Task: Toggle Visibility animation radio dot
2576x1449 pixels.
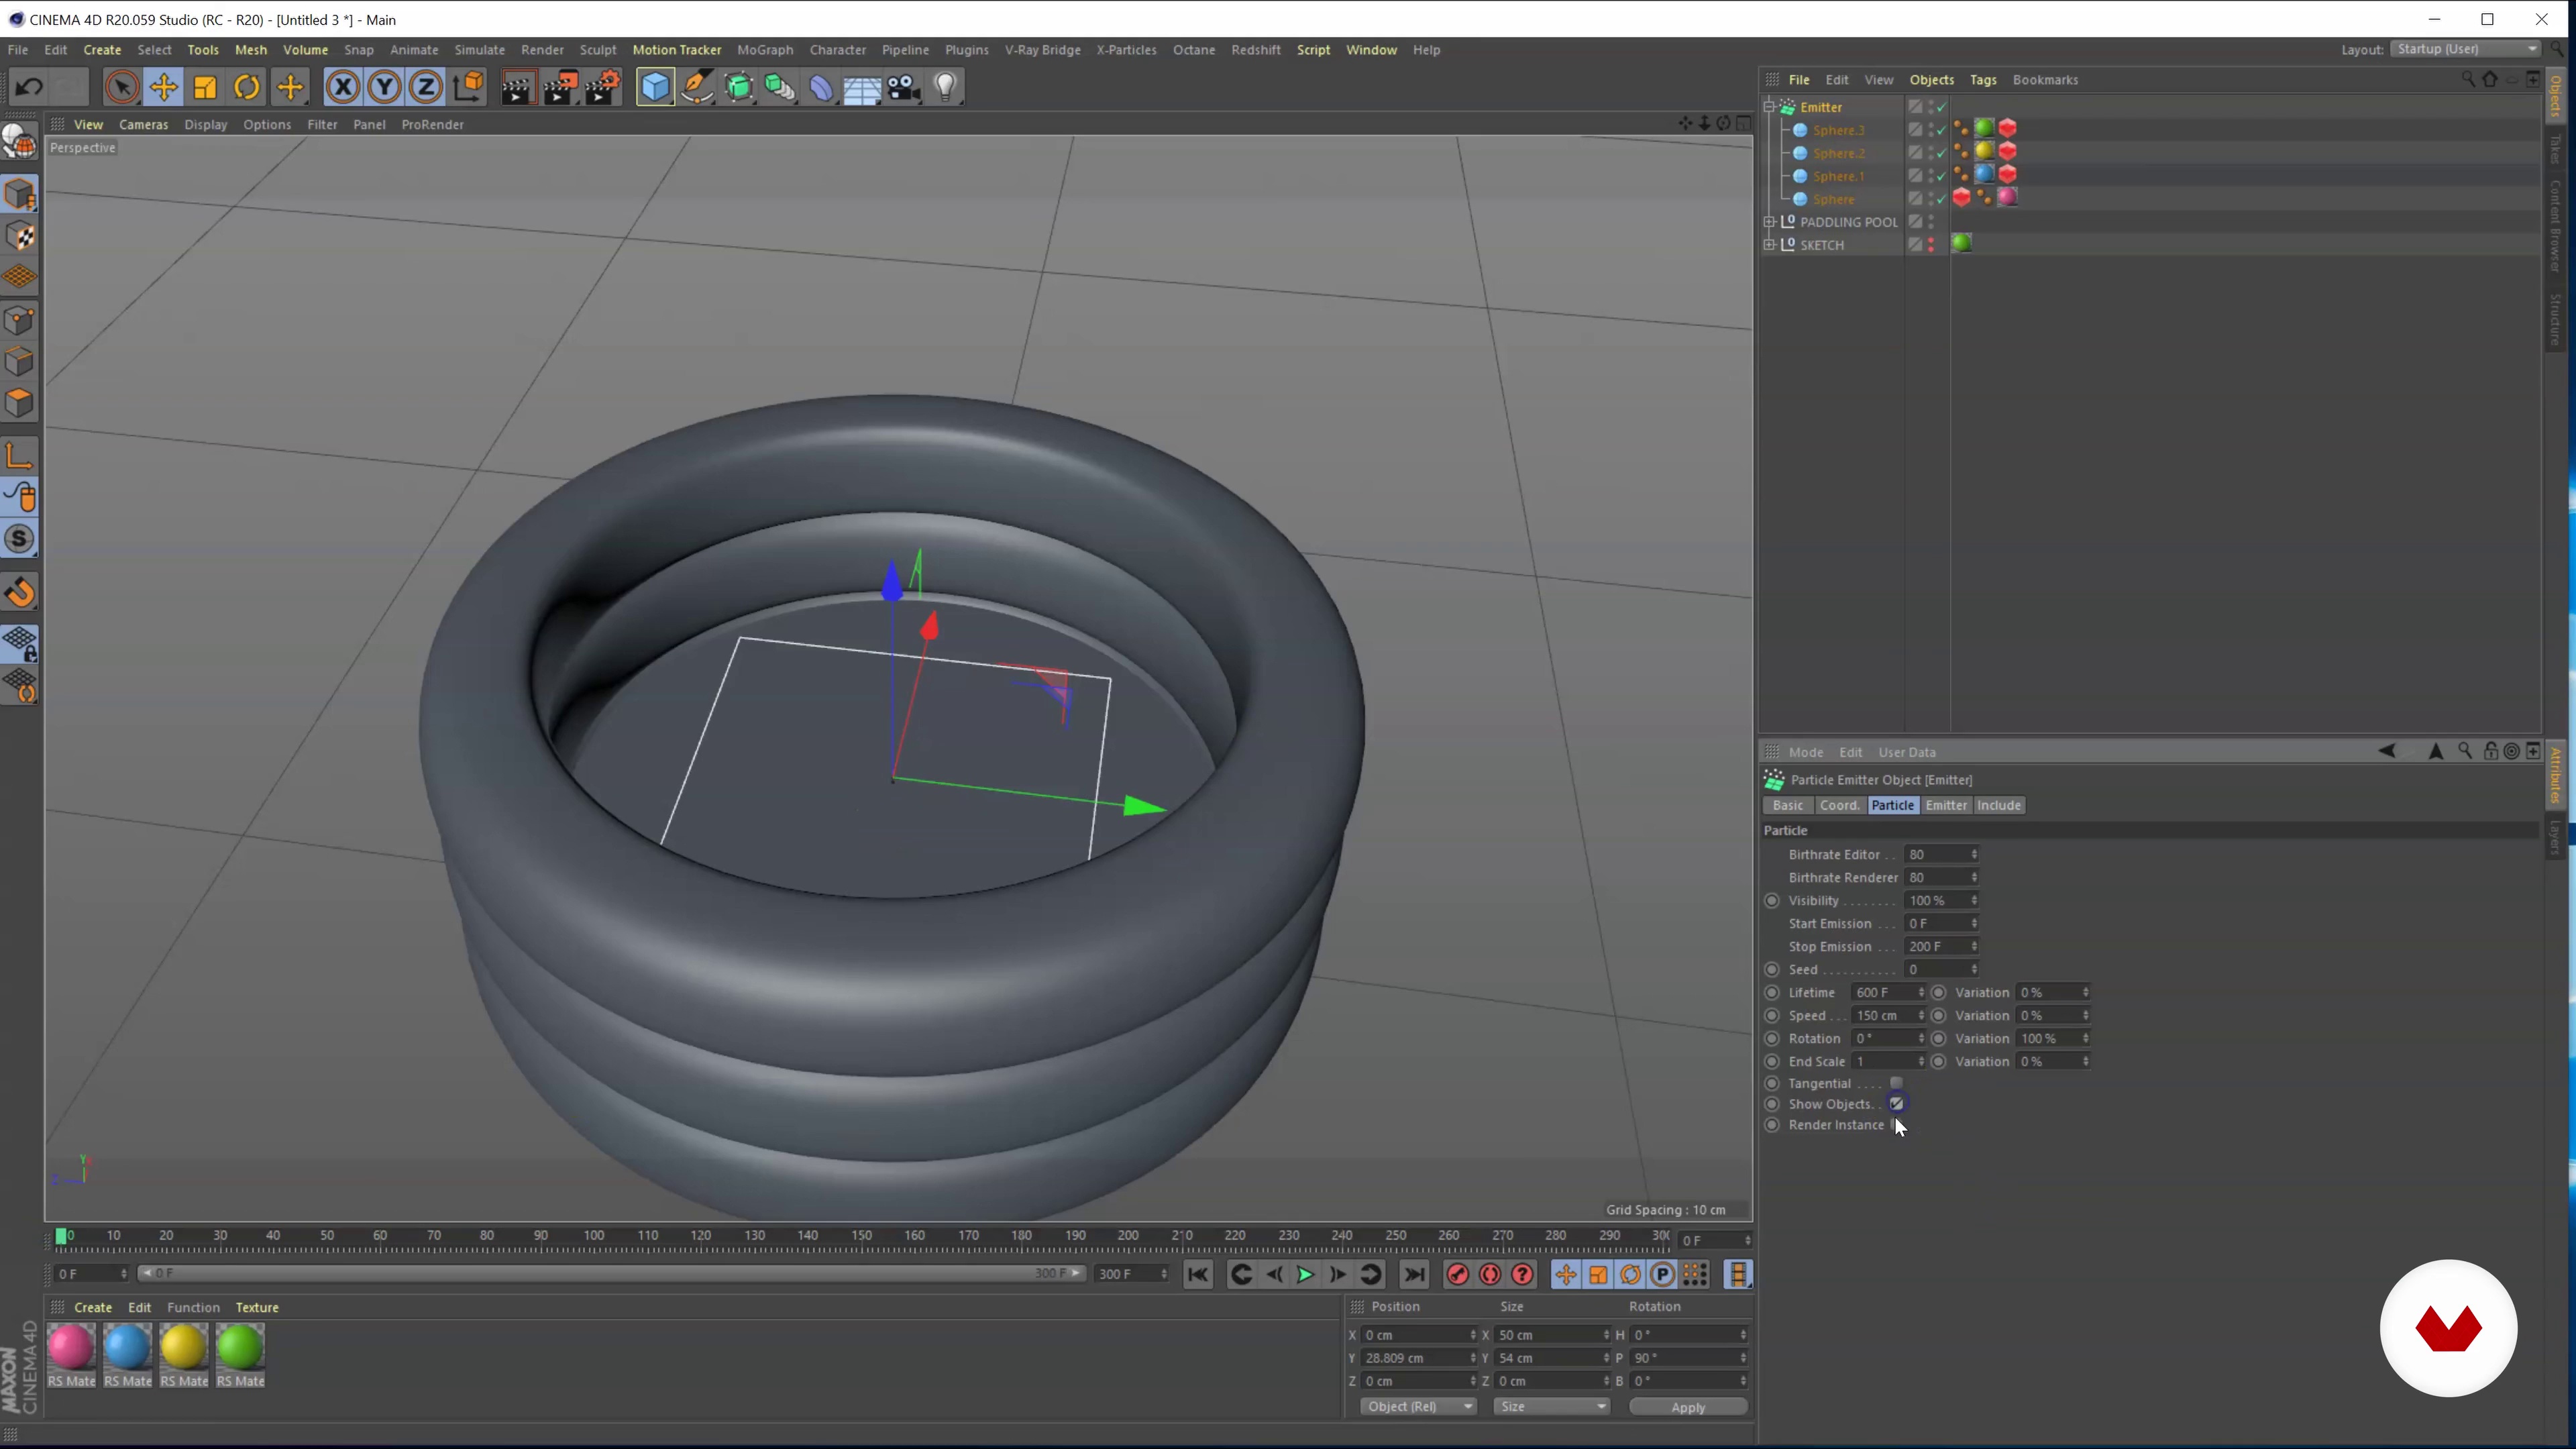Action: 1772,900
